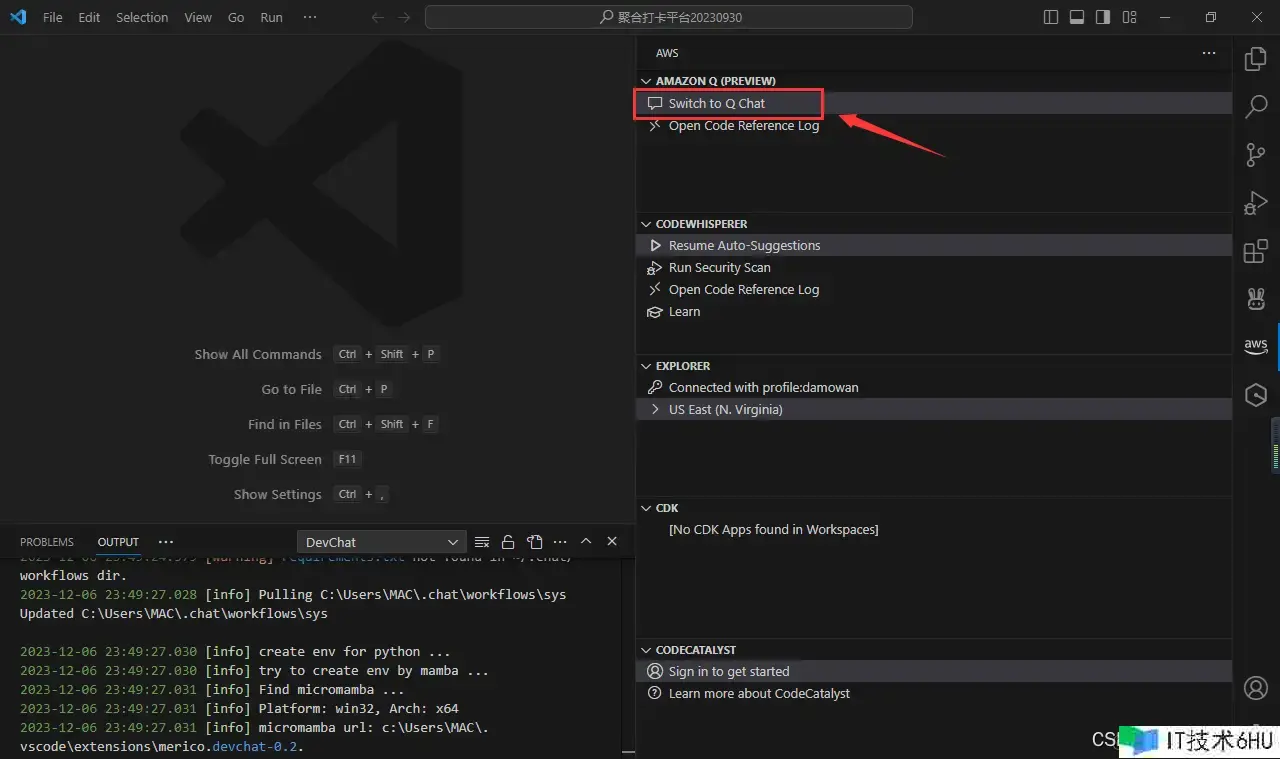Collapse the Amazon Q (Preview) section
Image resolution: width=1280 pixels, height=759 pixels.
click(934, 81)
